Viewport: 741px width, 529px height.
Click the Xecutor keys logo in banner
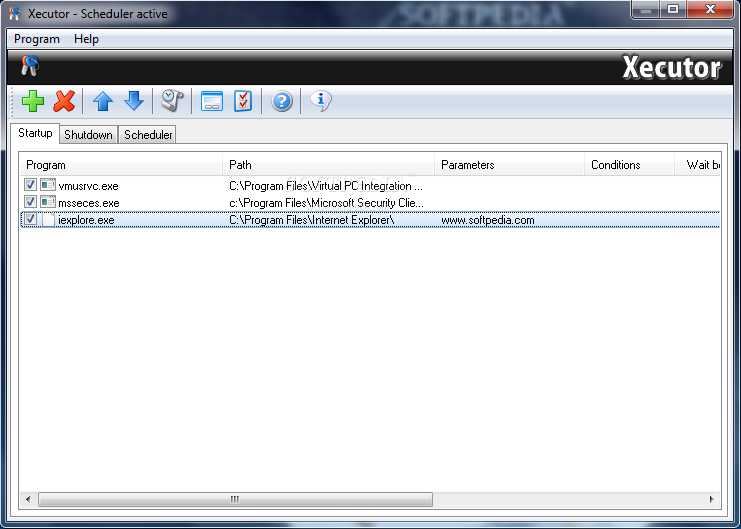coord(30,66)
